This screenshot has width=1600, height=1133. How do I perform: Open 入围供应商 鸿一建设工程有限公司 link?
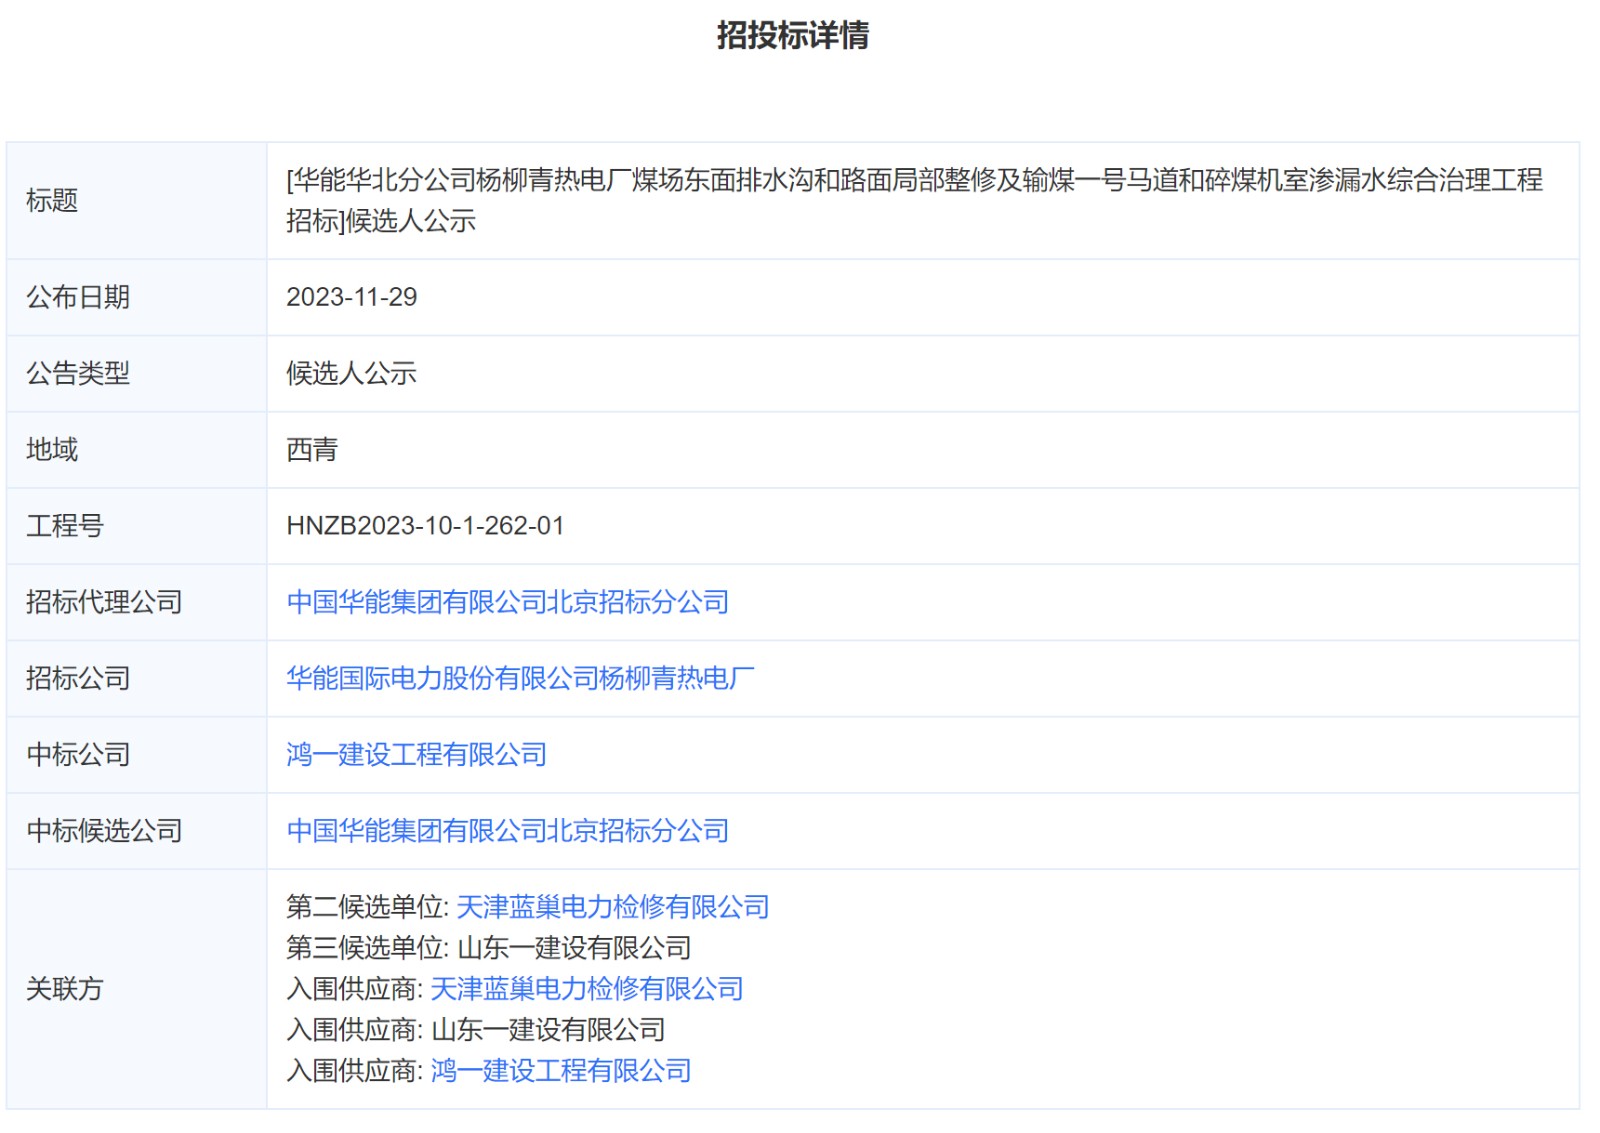click(x=560, y=1071)
